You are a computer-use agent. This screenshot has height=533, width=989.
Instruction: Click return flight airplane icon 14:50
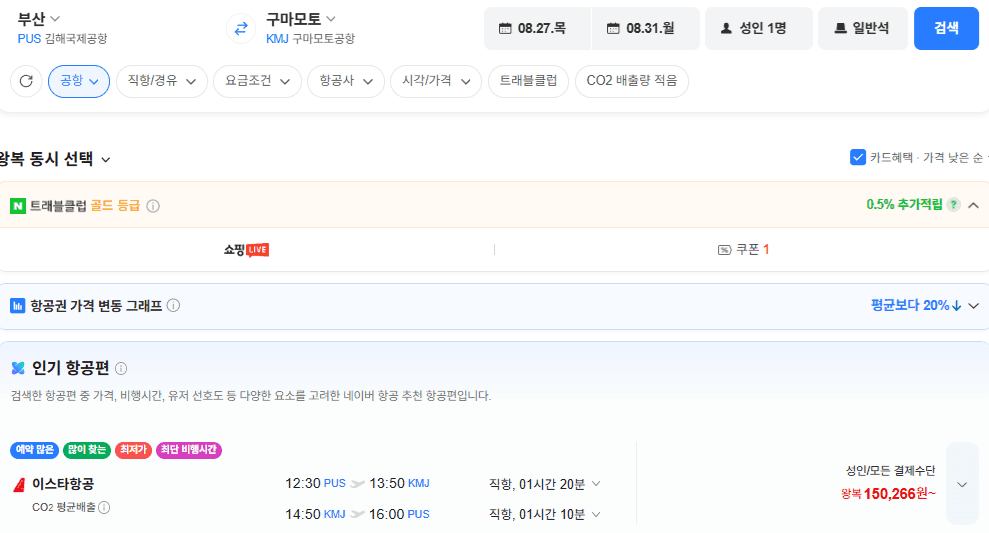point(358,514)
